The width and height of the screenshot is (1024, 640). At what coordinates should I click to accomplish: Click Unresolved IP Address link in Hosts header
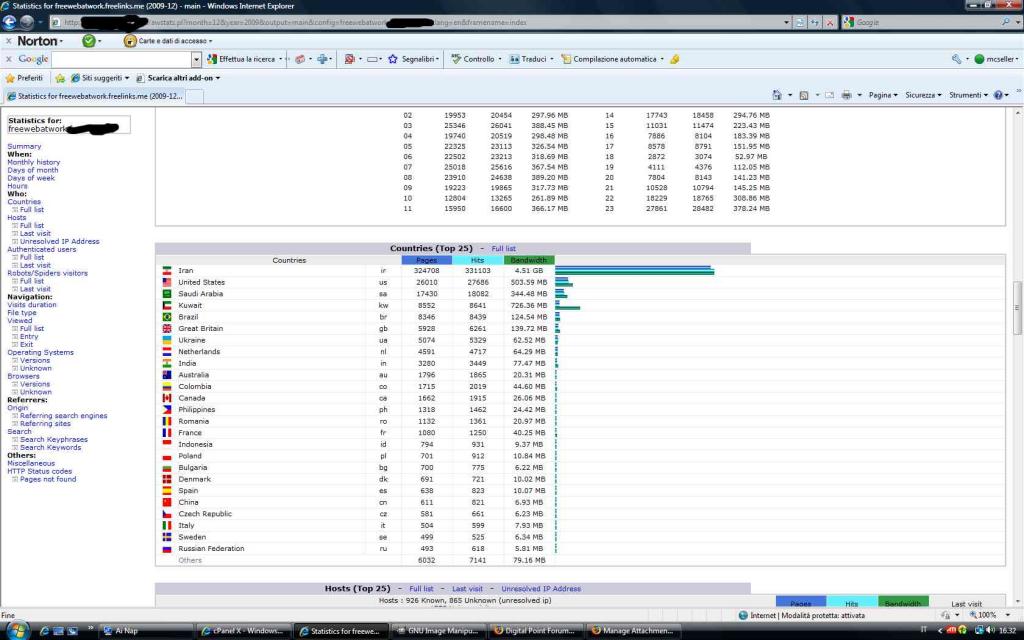coord(540,589)
